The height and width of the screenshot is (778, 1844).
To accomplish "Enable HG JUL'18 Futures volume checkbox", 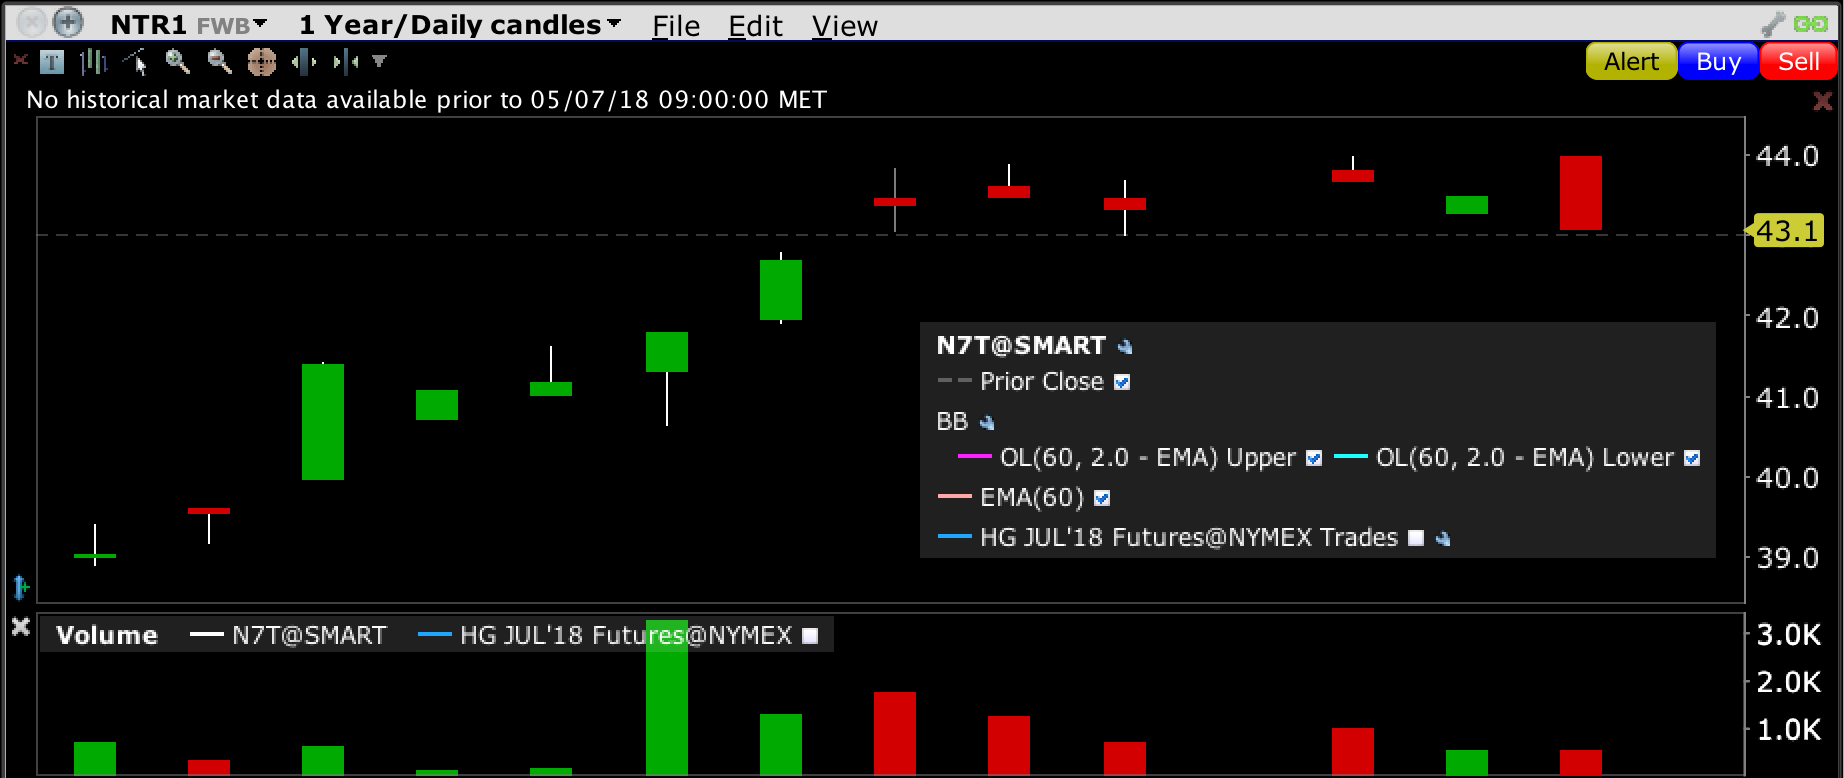I will point(811,636).
